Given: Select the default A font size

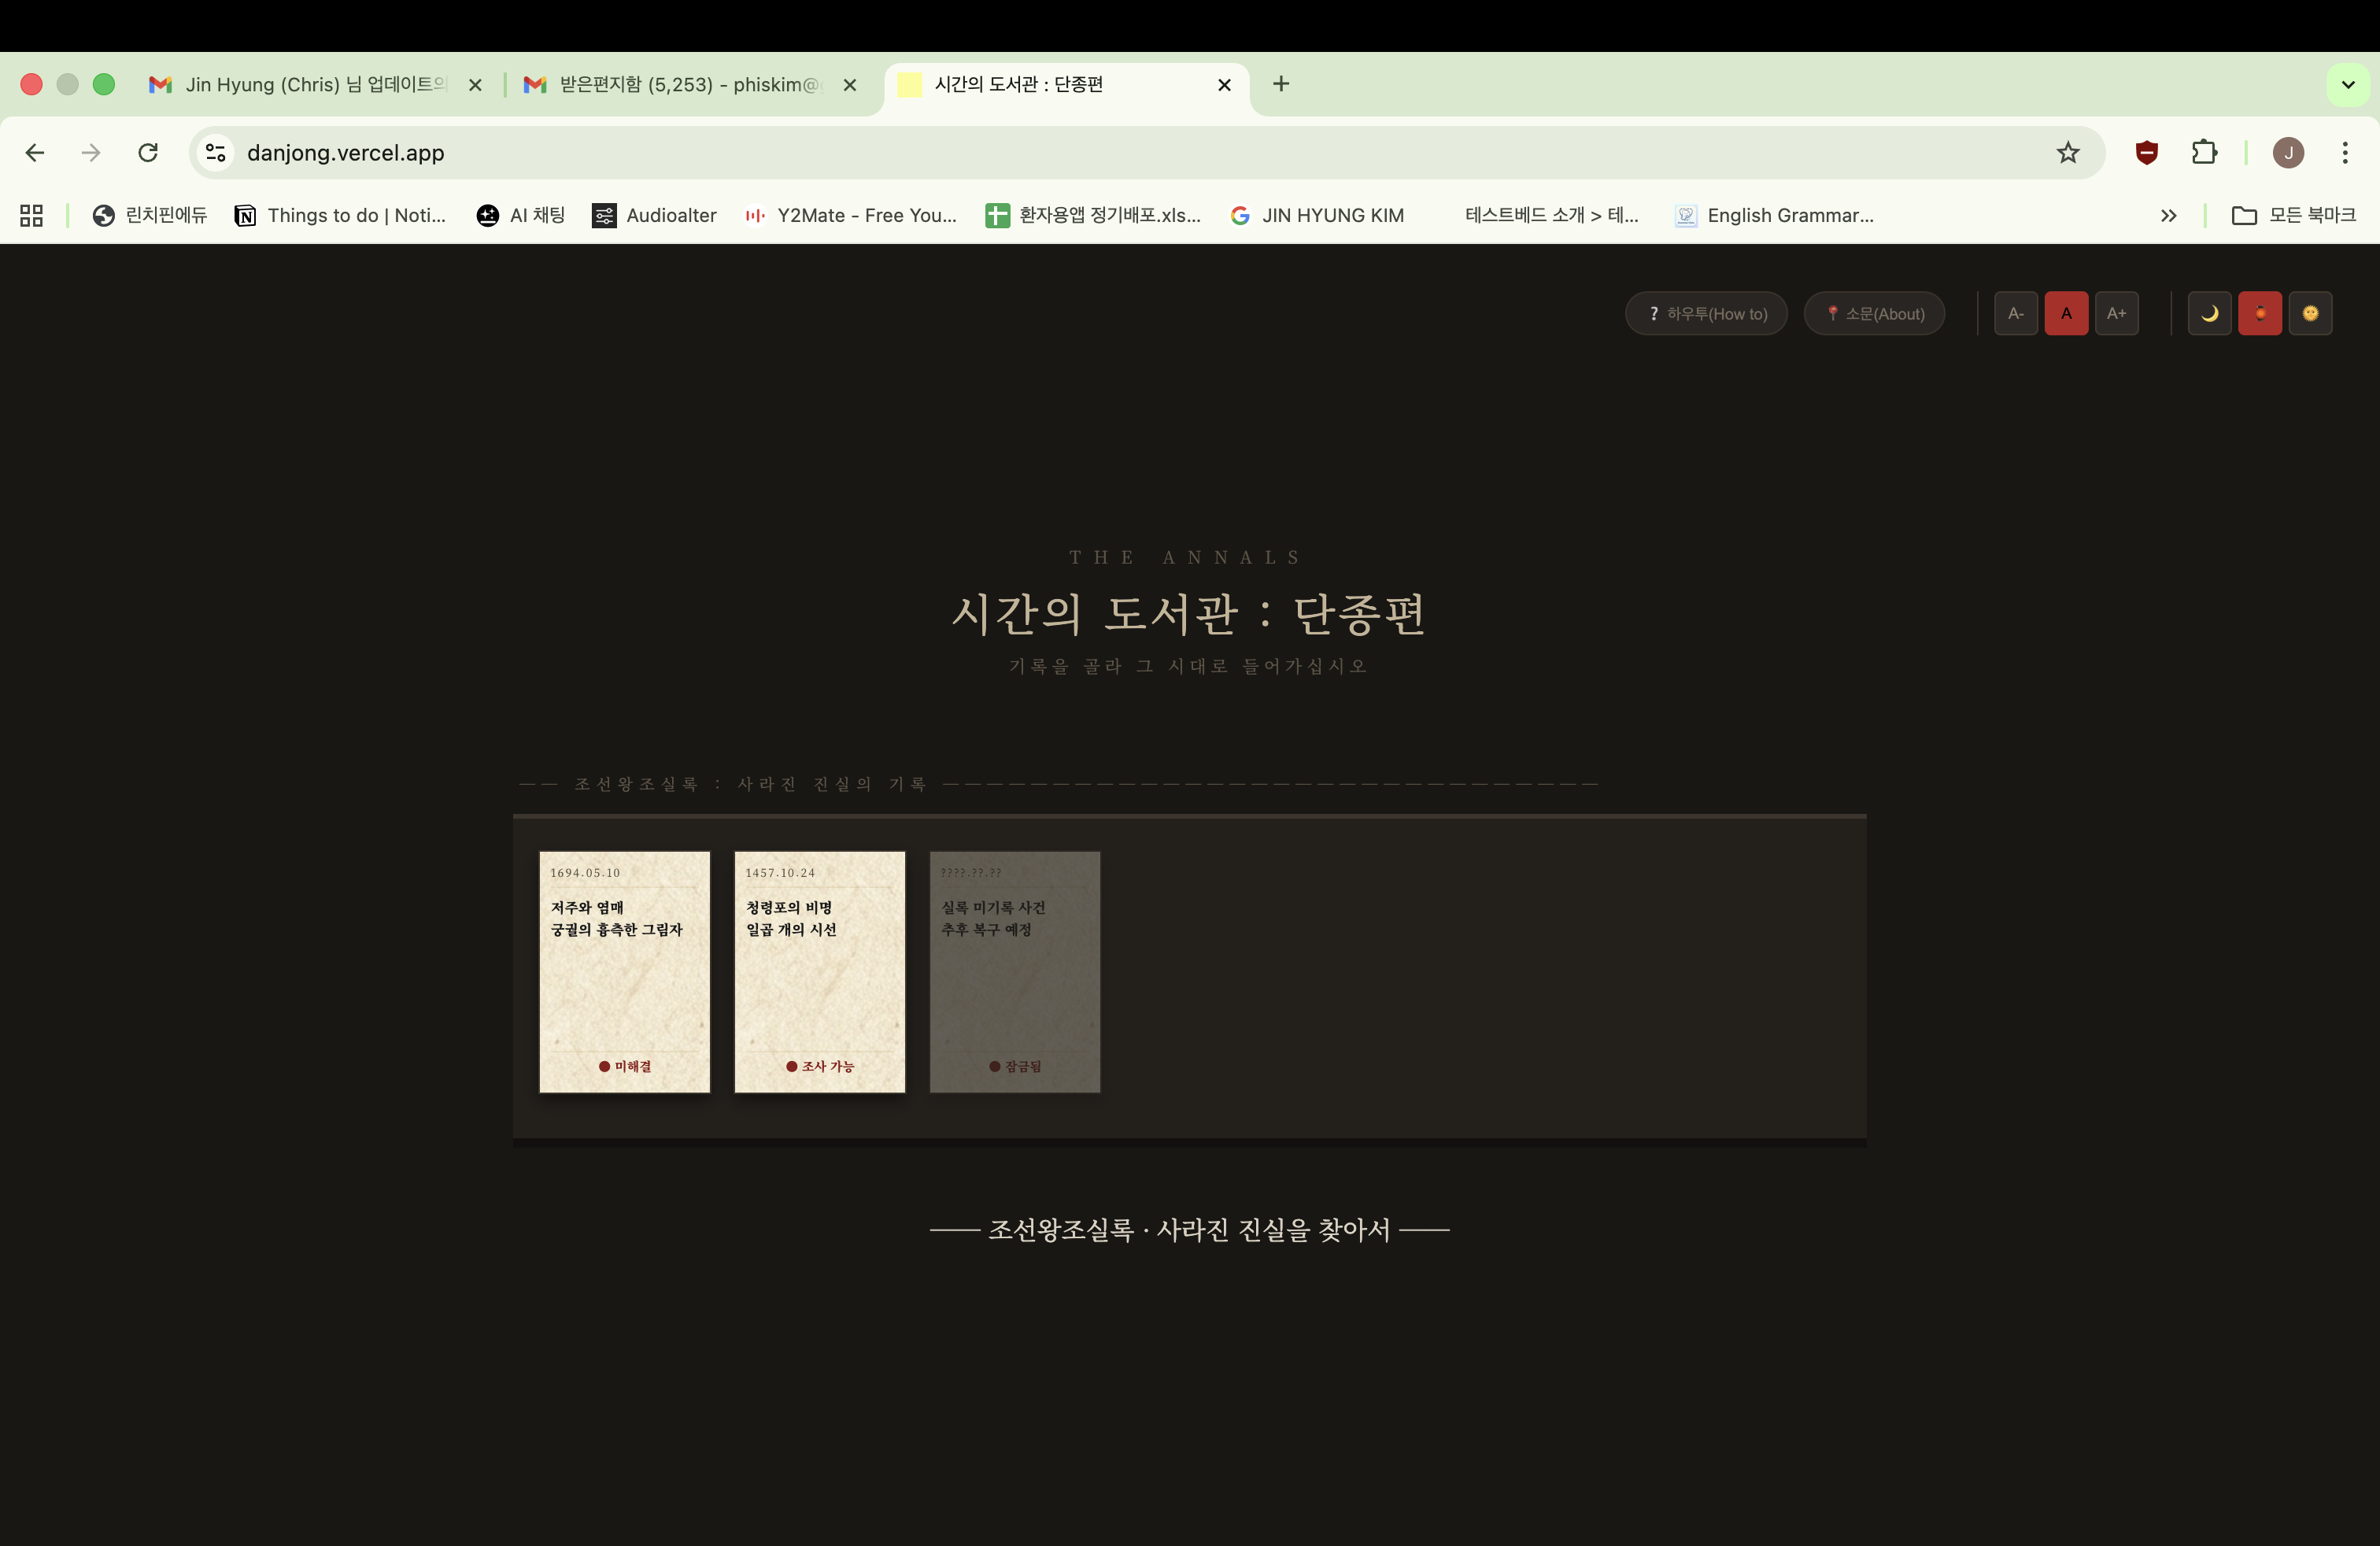Looking at the screenshot, I should pos(2066,313).
